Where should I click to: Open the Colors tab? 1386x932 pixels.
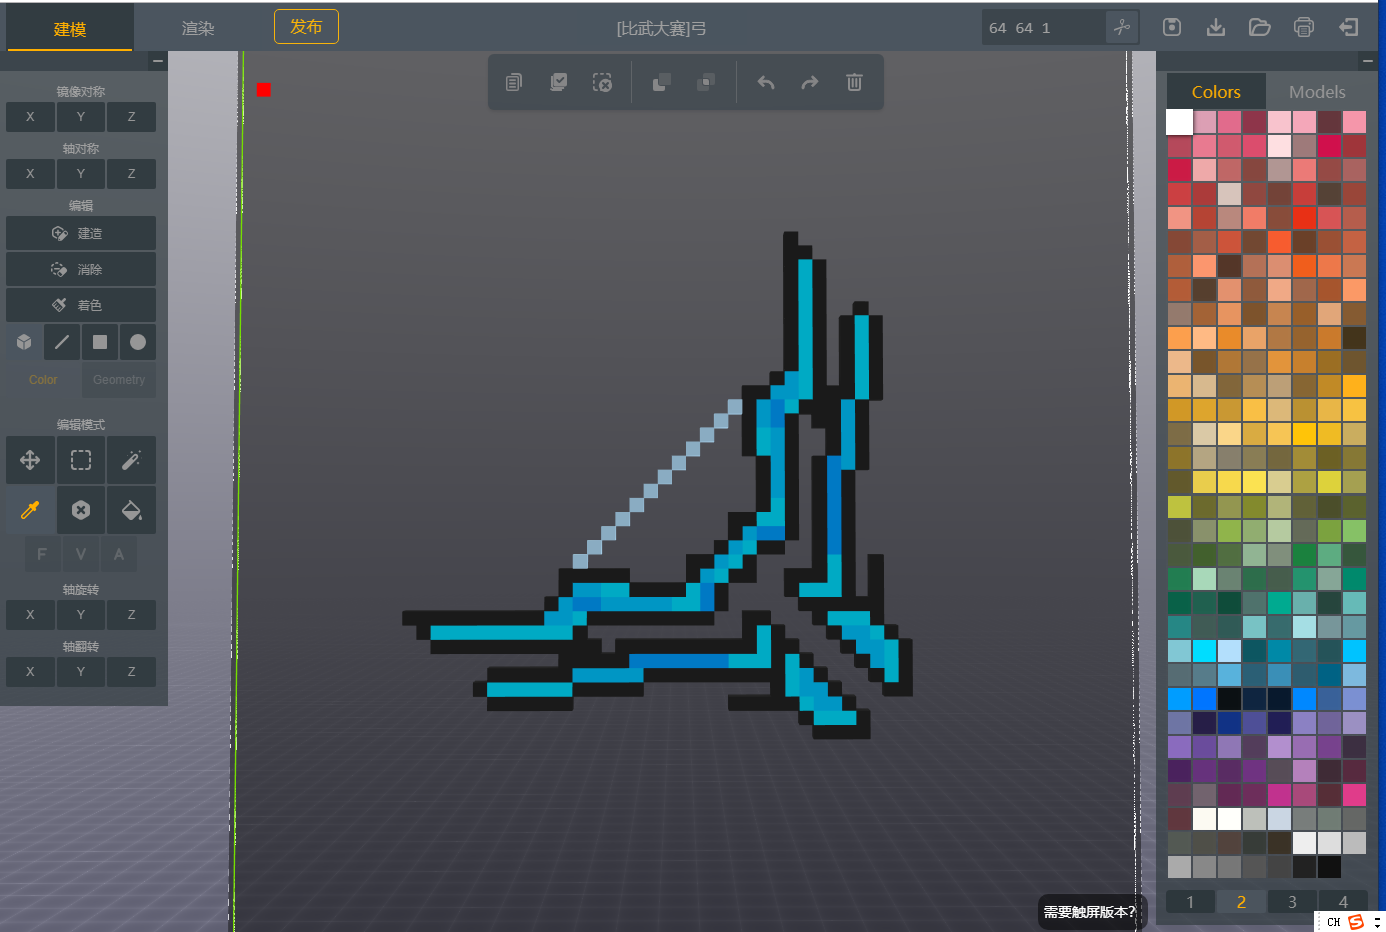coord(1216,92)
